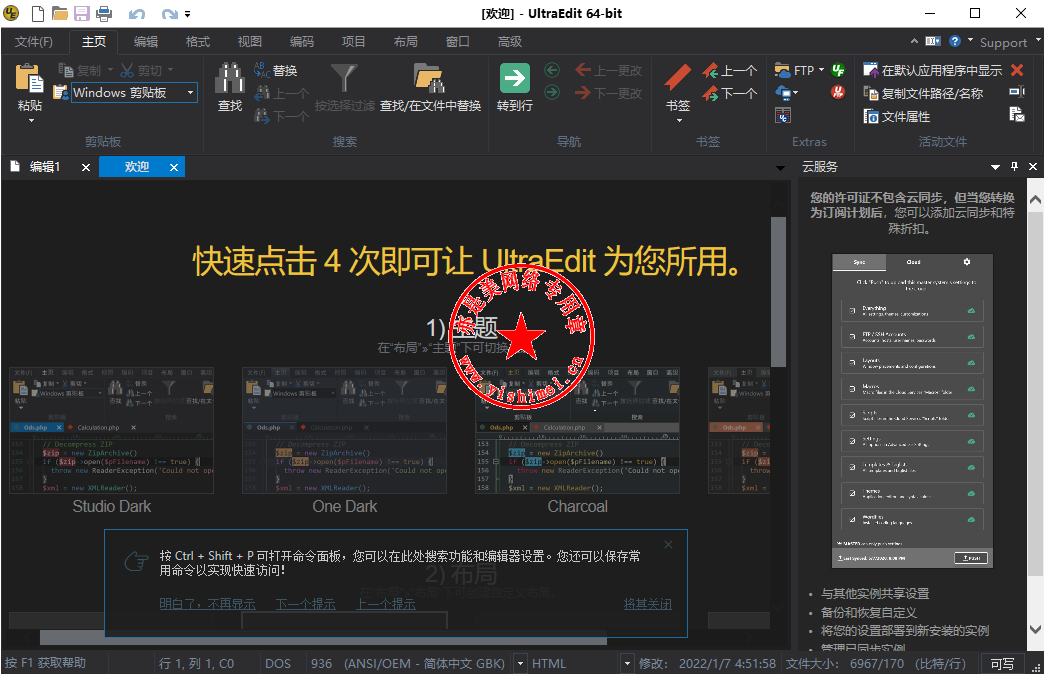The width and height of the screenshot is (1044, 674).
Task: Click the DOS line ending indicator
Action: (278, 663)
